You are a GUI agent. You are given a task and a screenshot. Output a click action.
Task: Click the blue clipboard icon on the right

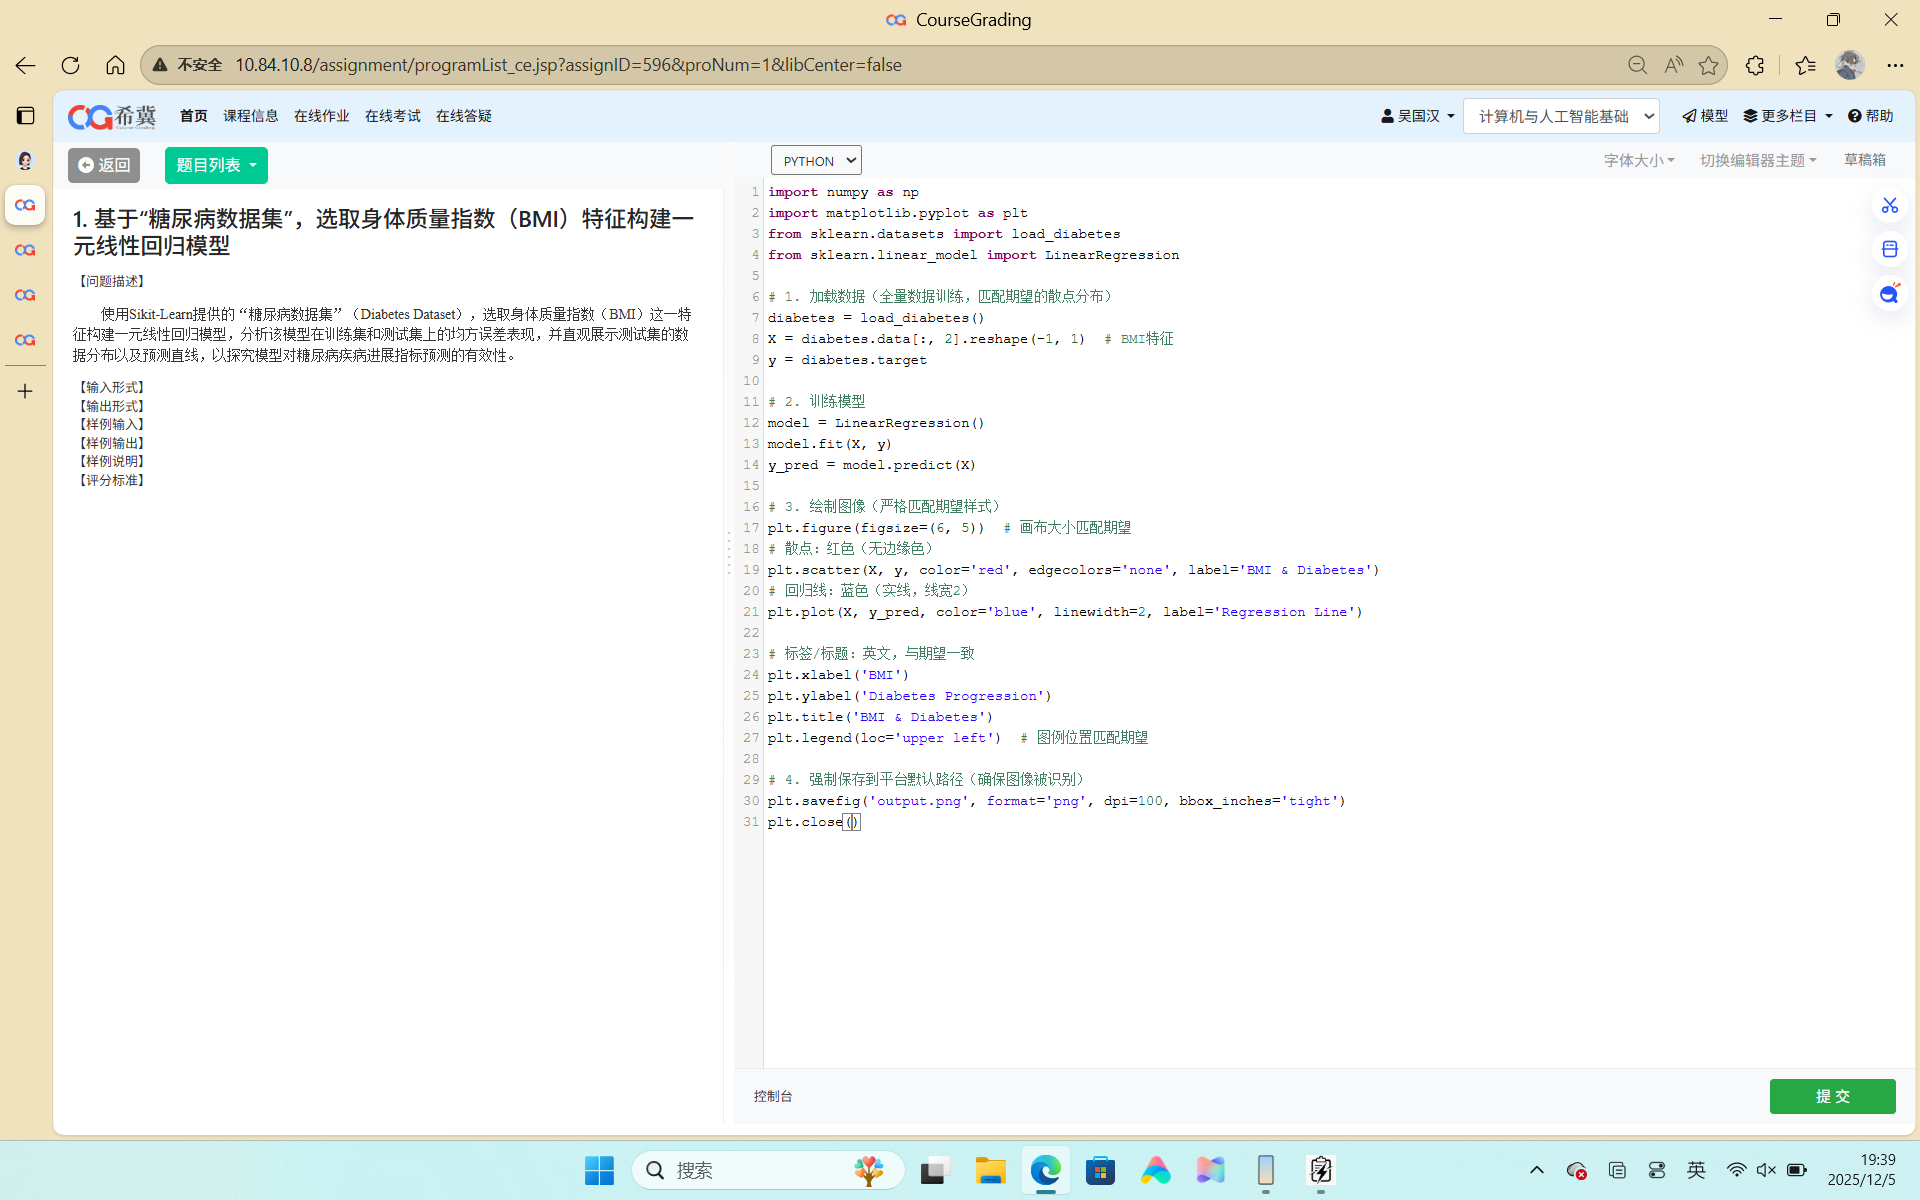(1889, 249)
